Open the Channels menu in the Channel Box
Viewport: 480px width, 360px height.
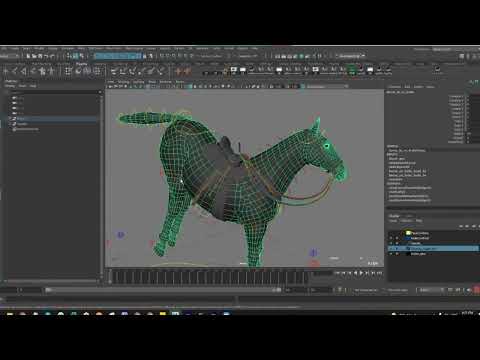coord(395,87)
